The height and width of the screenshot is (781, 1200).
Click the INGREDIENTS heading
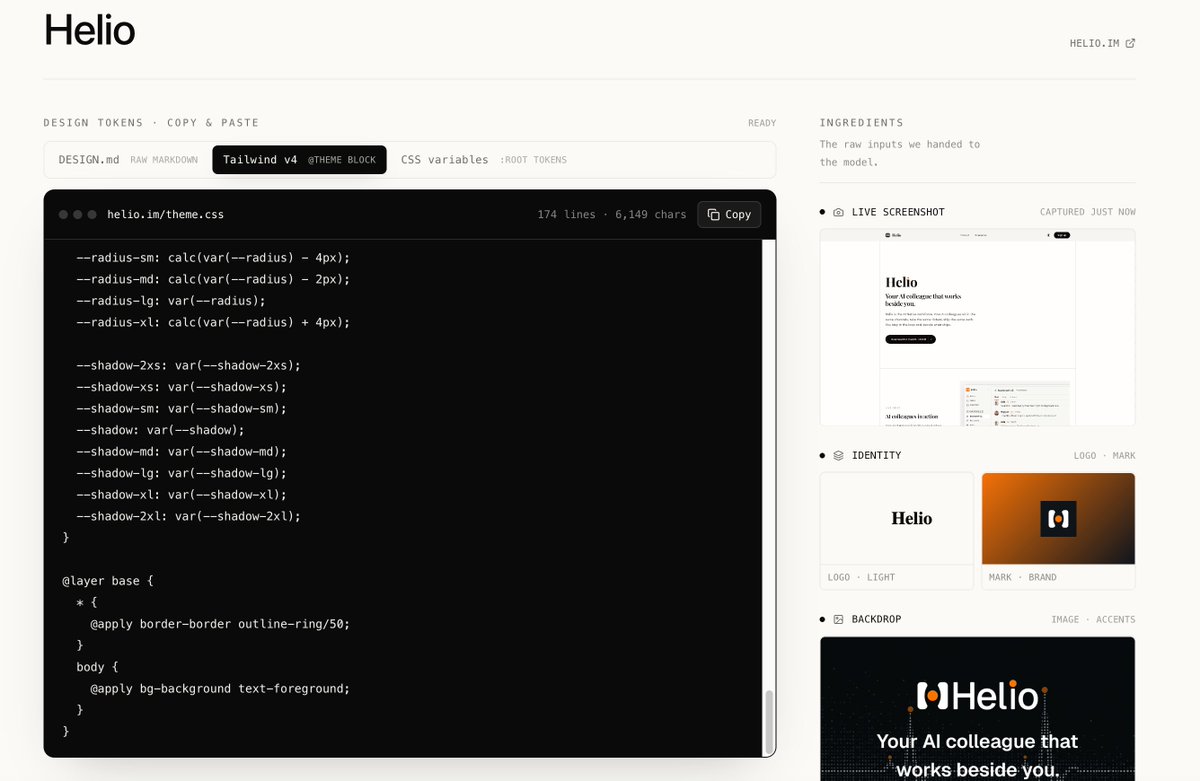point(861,123)
